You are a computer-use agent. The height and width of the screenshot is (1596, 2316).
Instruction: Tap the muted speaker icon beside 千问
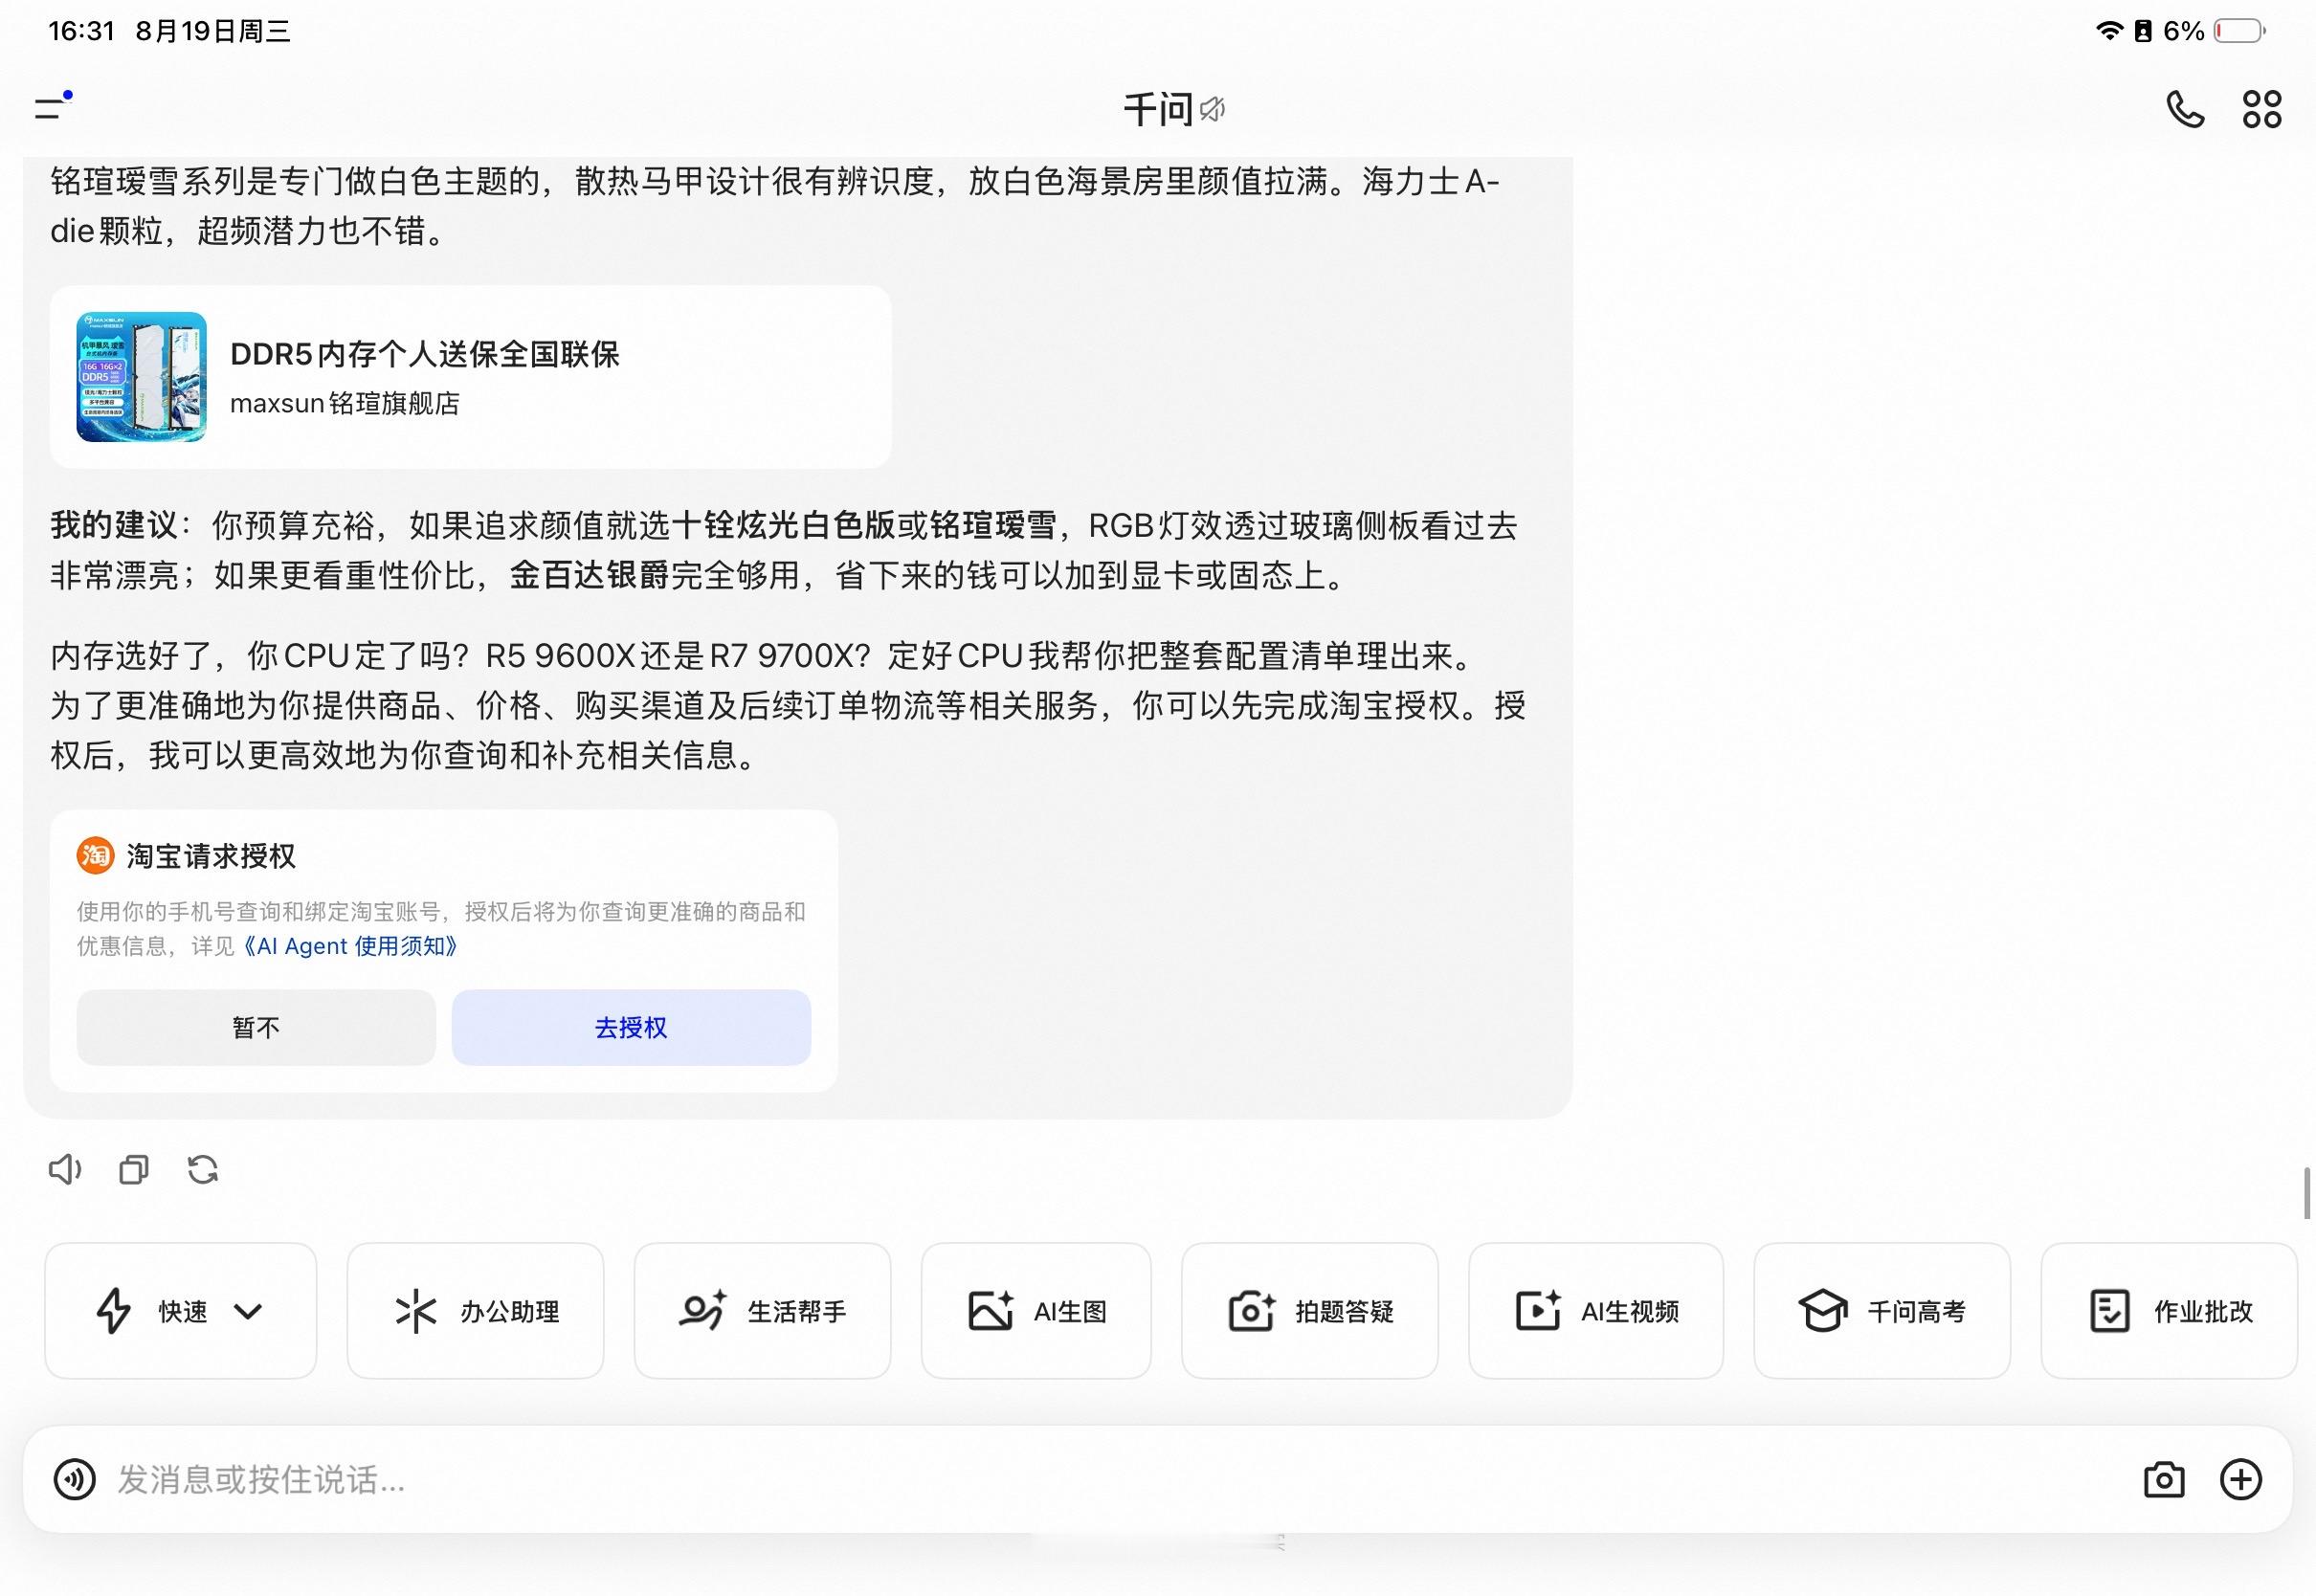click(1212, 109)
